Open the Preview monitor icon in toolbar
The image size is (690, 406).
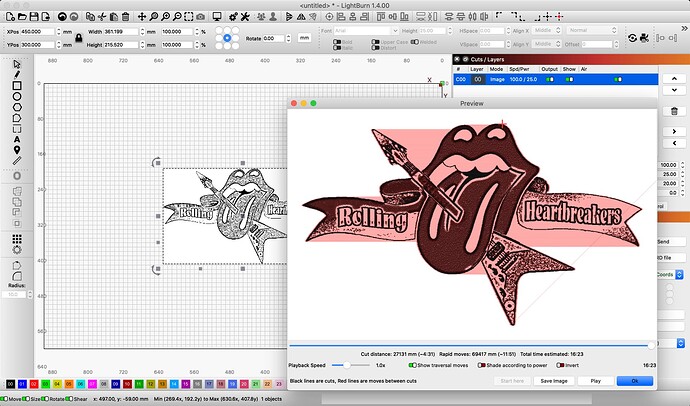(x=217, y=17)
